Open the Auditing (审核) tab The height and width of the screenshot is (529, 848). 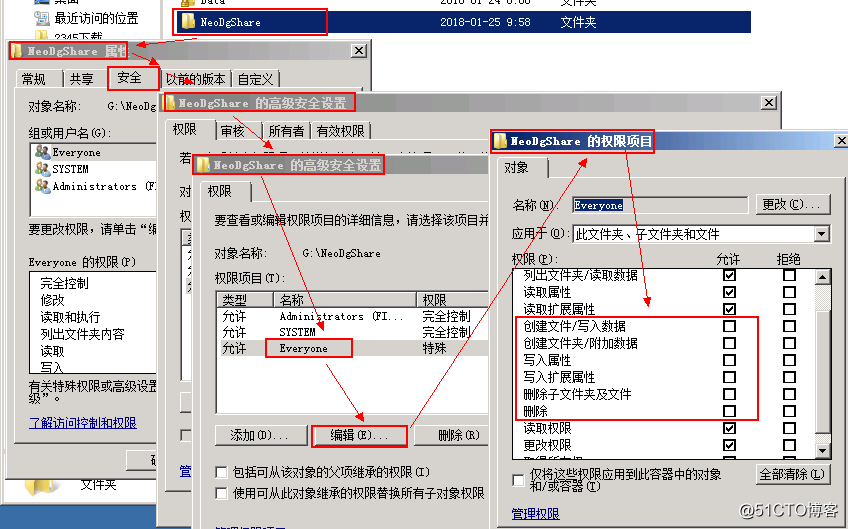coord(233,131)
